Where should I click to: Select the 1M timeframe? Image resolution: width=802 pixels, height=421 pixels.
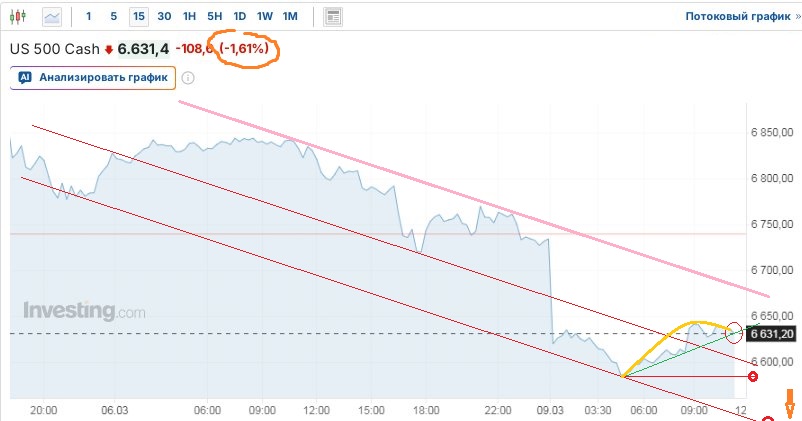coord(290,16)
